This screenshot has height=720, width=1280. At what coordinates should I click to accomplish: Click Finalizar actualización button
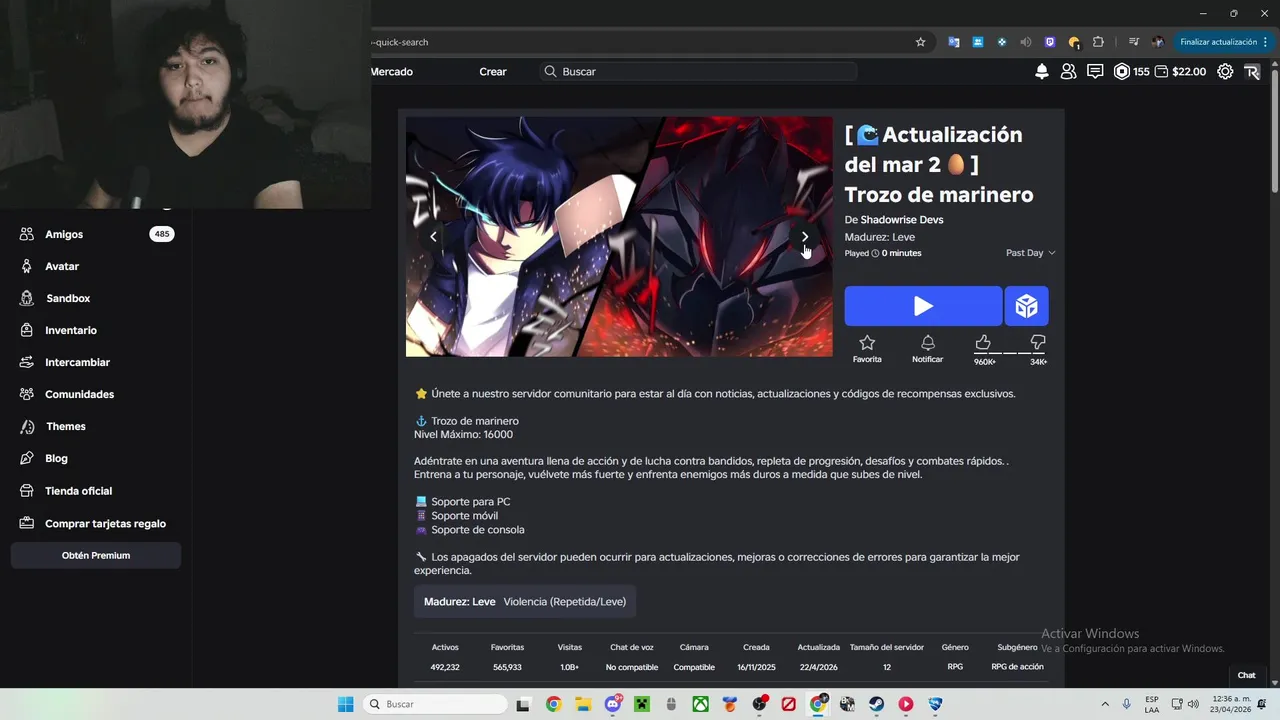tap(1224, 42)
